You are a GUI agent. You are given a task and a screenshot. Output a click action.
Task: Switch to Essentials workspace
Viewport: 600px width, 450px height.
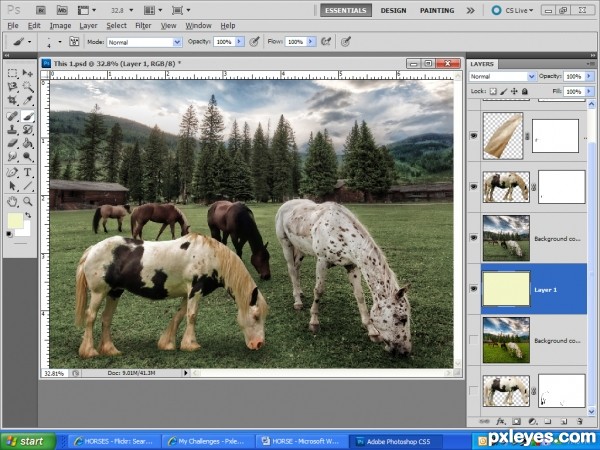tap(346, 10)
